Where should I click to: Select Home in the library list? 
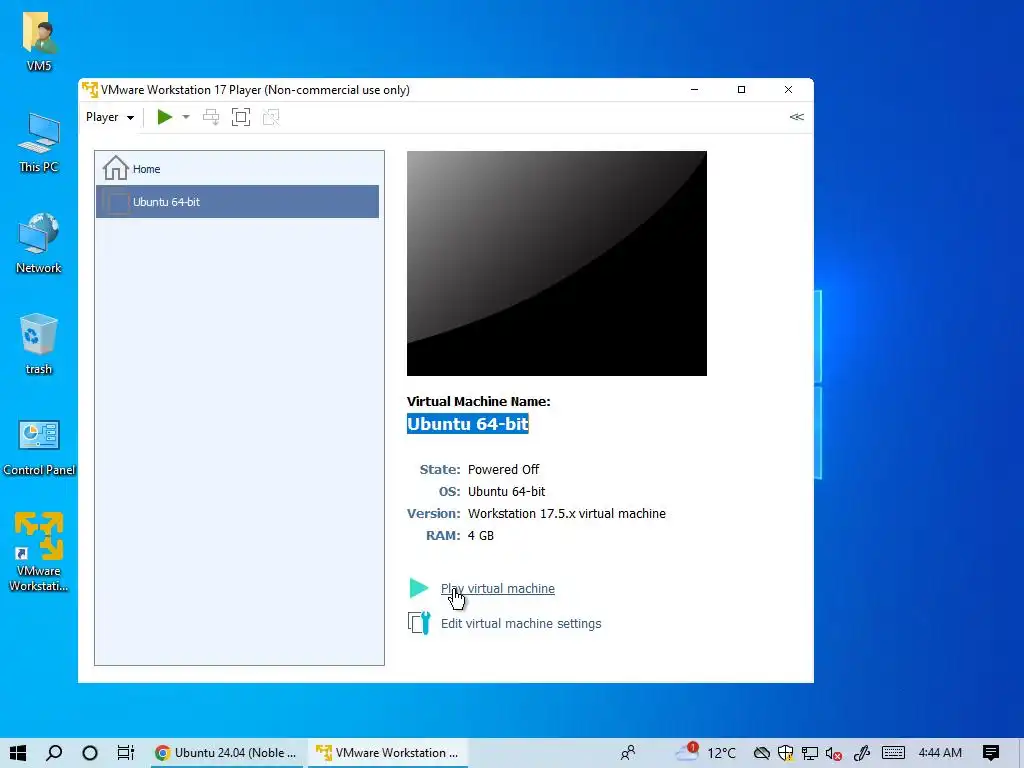click(237, 168)
